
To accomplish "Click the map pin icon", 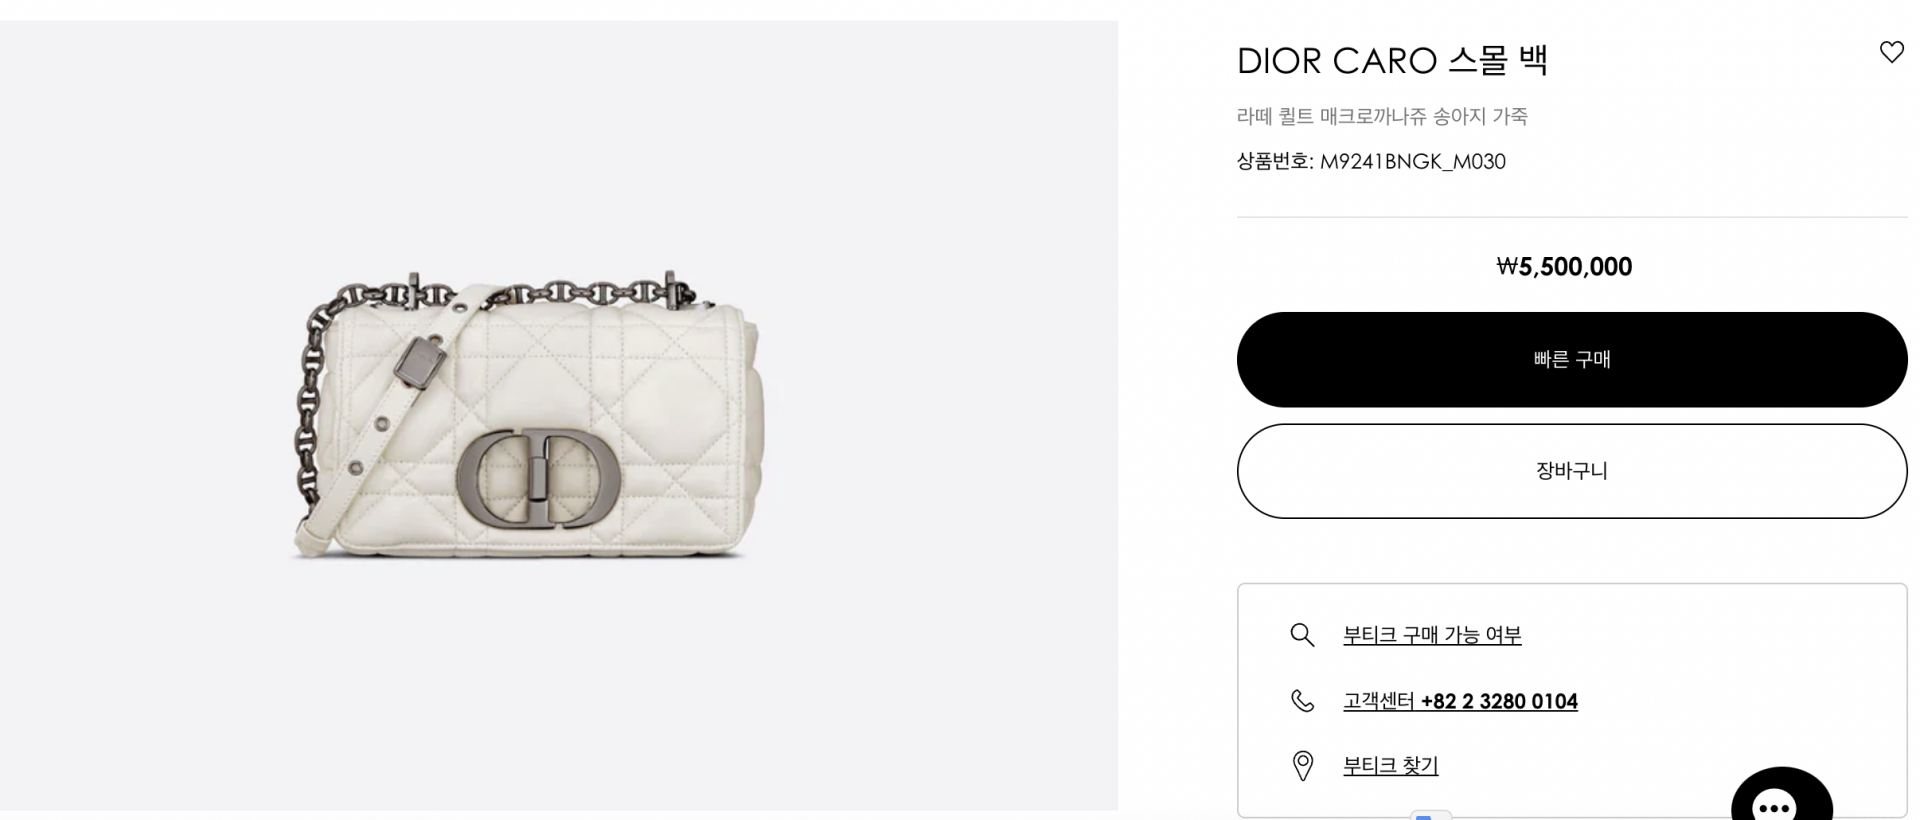I will 1302,766.
